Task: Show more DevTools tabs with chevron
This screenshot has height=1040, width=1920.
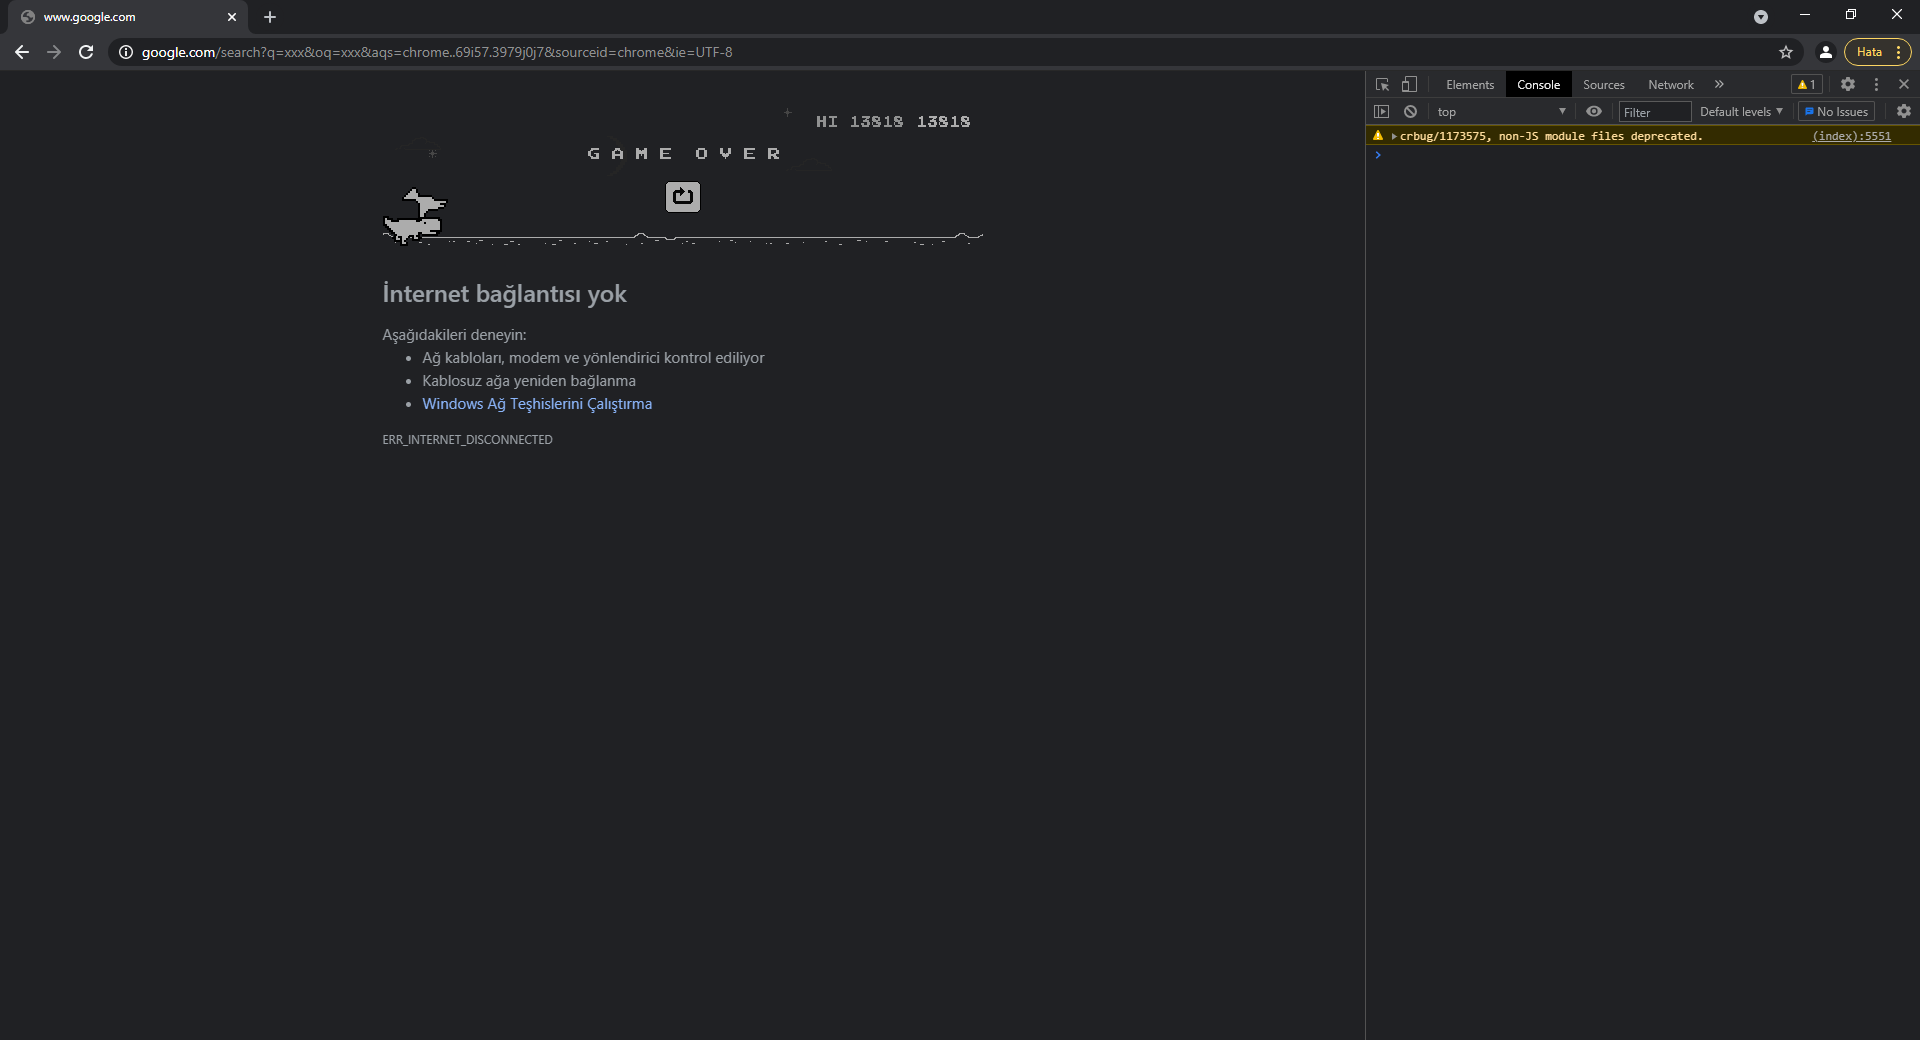Action: coord(1719,84)
